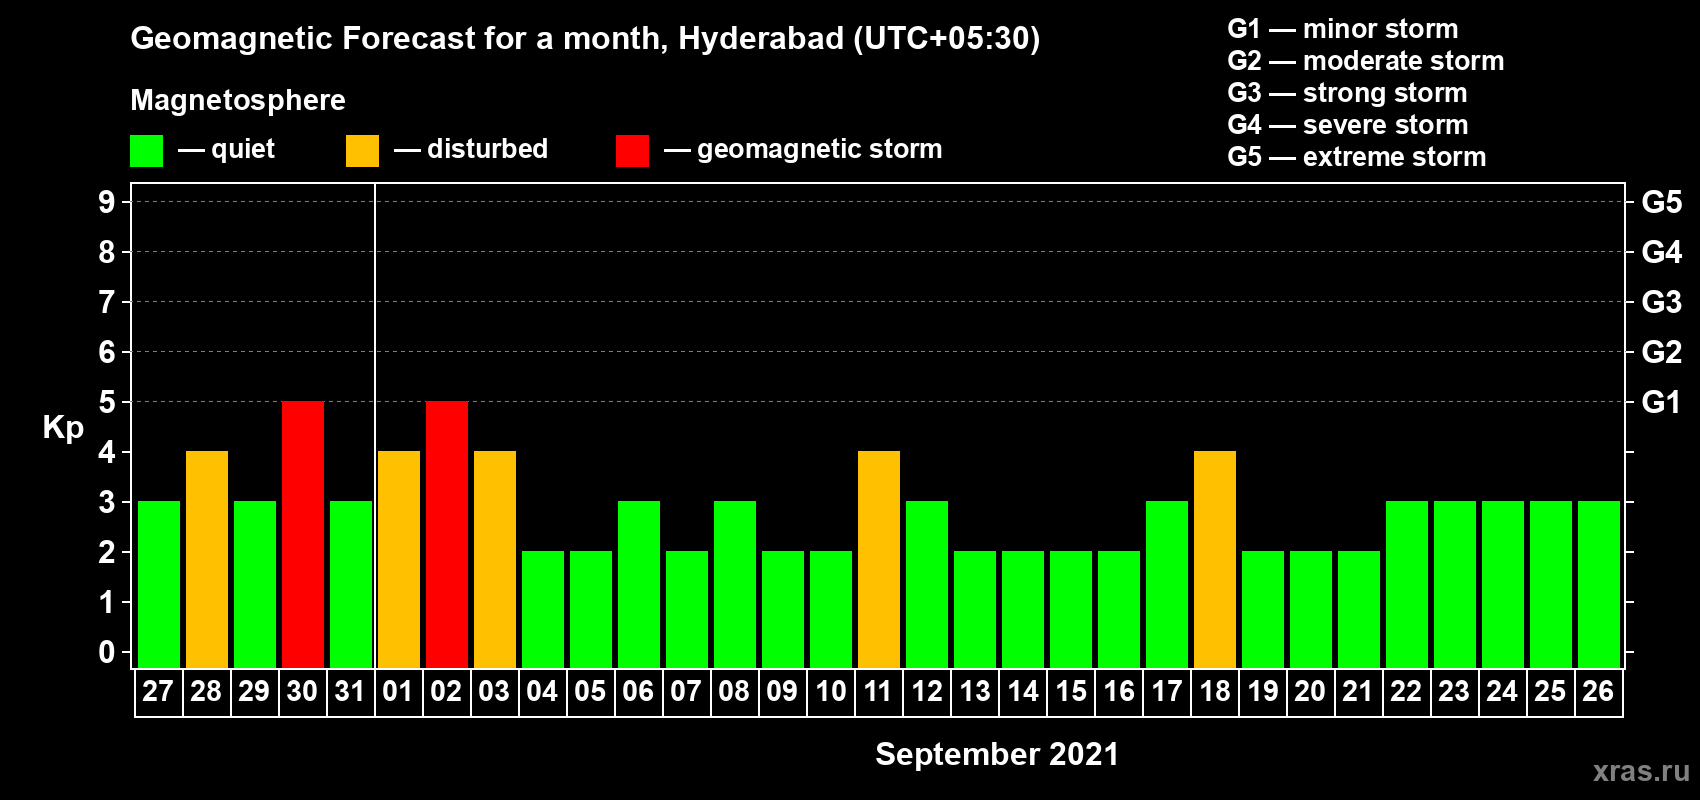Click Kp value 5 on left axis
The height and width of the screenshot is (800, 1700).
pyautogui.click(x=107, y=402)
